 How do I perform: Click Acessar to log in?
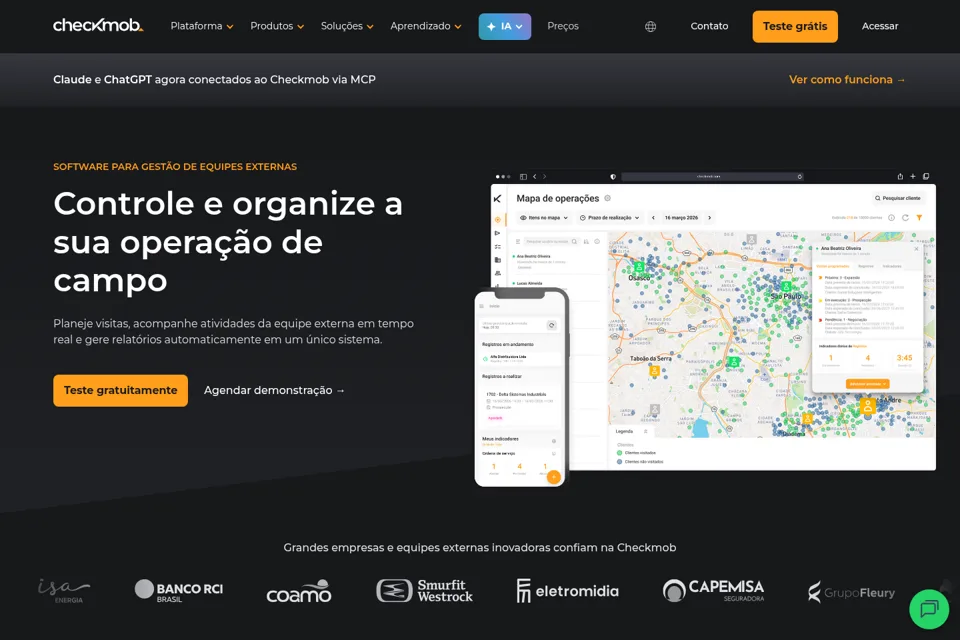click(880, 26)
